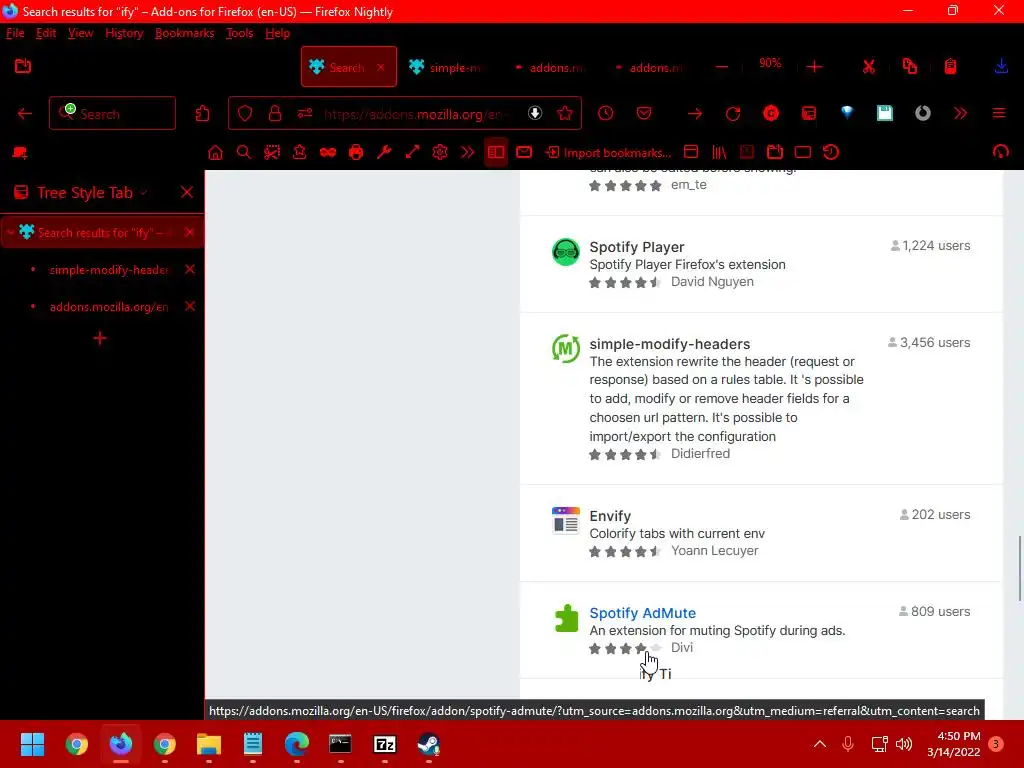This screenshot has width=1024, height=768.
Task: Select the simple-modify-header tree tab
Action: pyautogui.click(x=109, y=270)
